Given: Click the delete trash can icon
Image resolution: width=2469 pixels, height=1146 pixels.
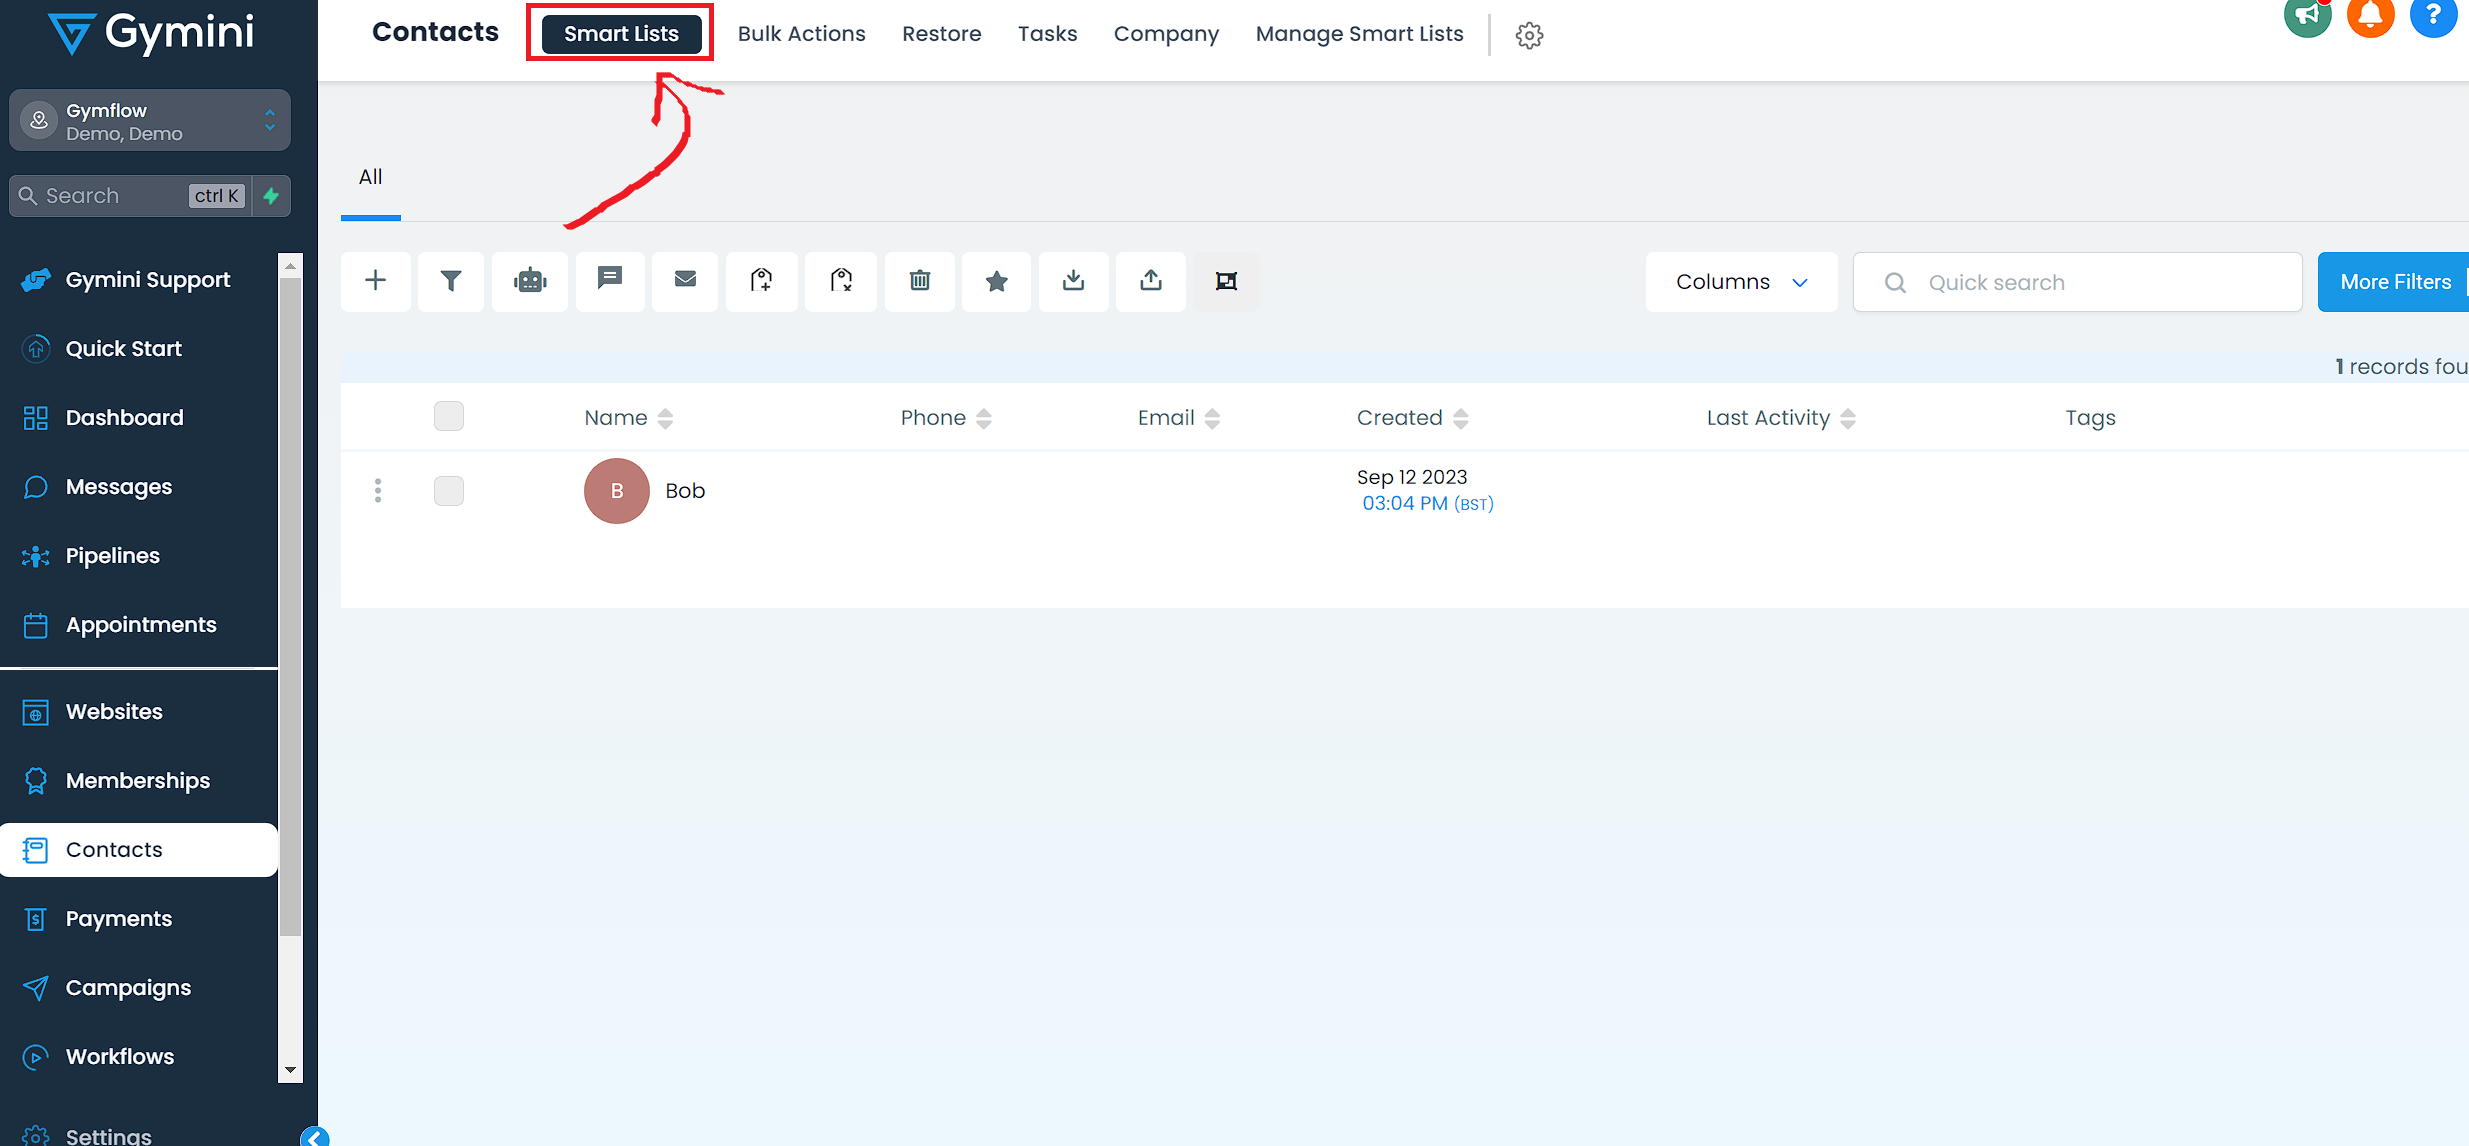Looking at the screenshot, I should (920, 281).
